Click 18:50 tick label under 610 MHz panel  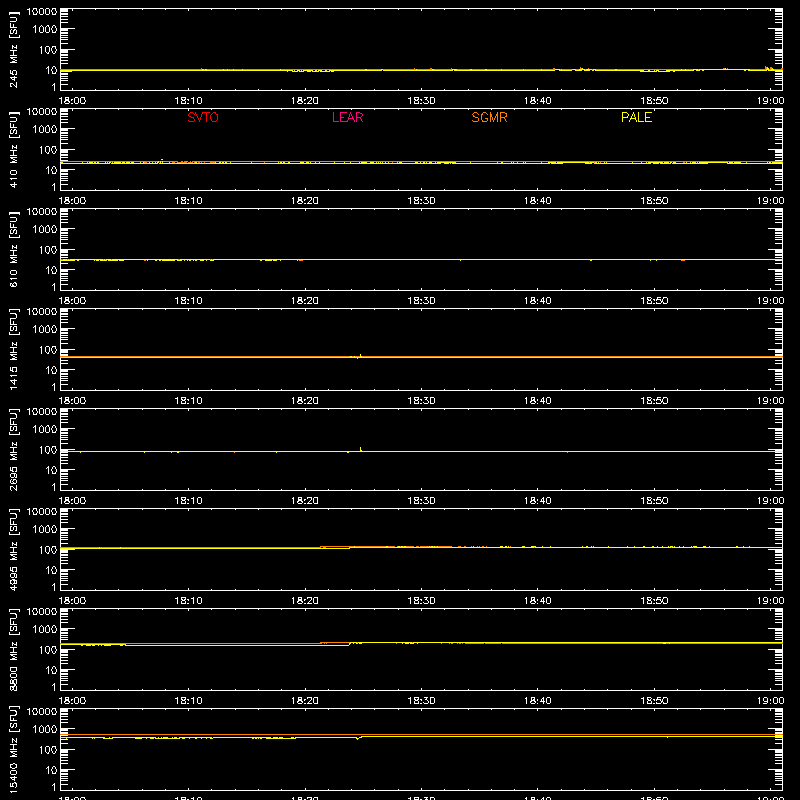654,301
